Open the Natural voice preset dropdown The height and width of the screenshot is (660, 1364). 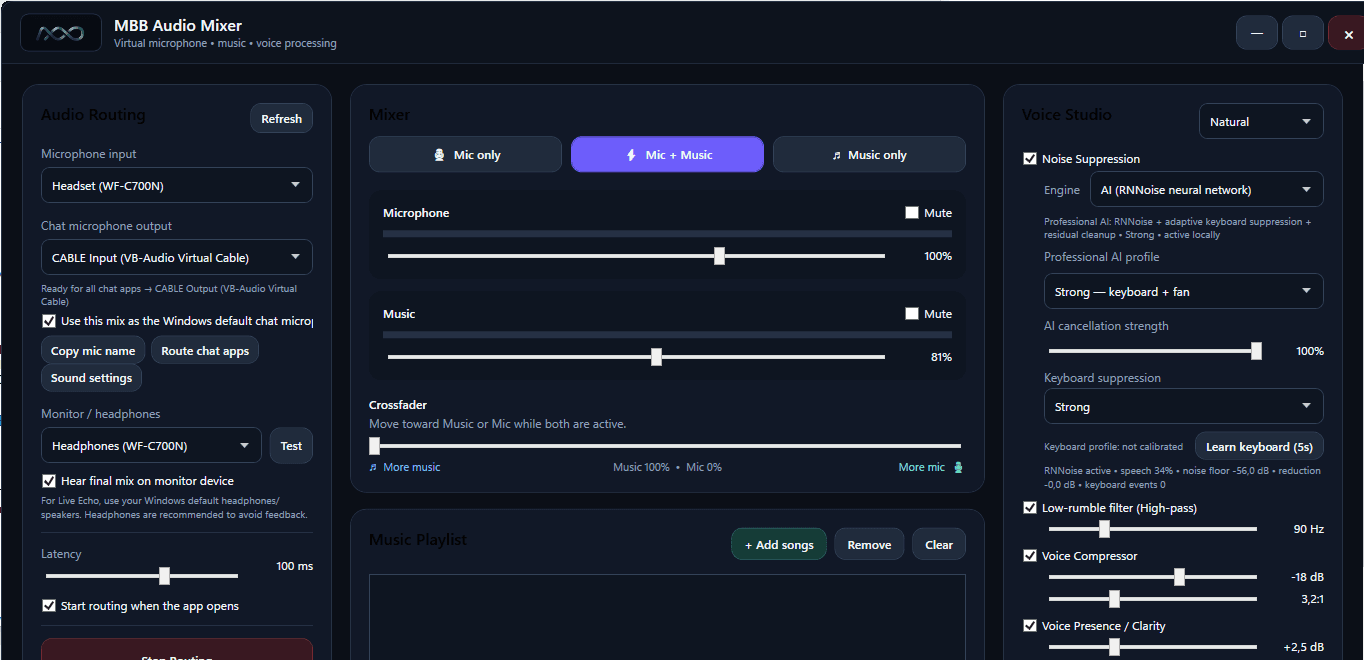pyautogui.click(x=1261, y=121)
